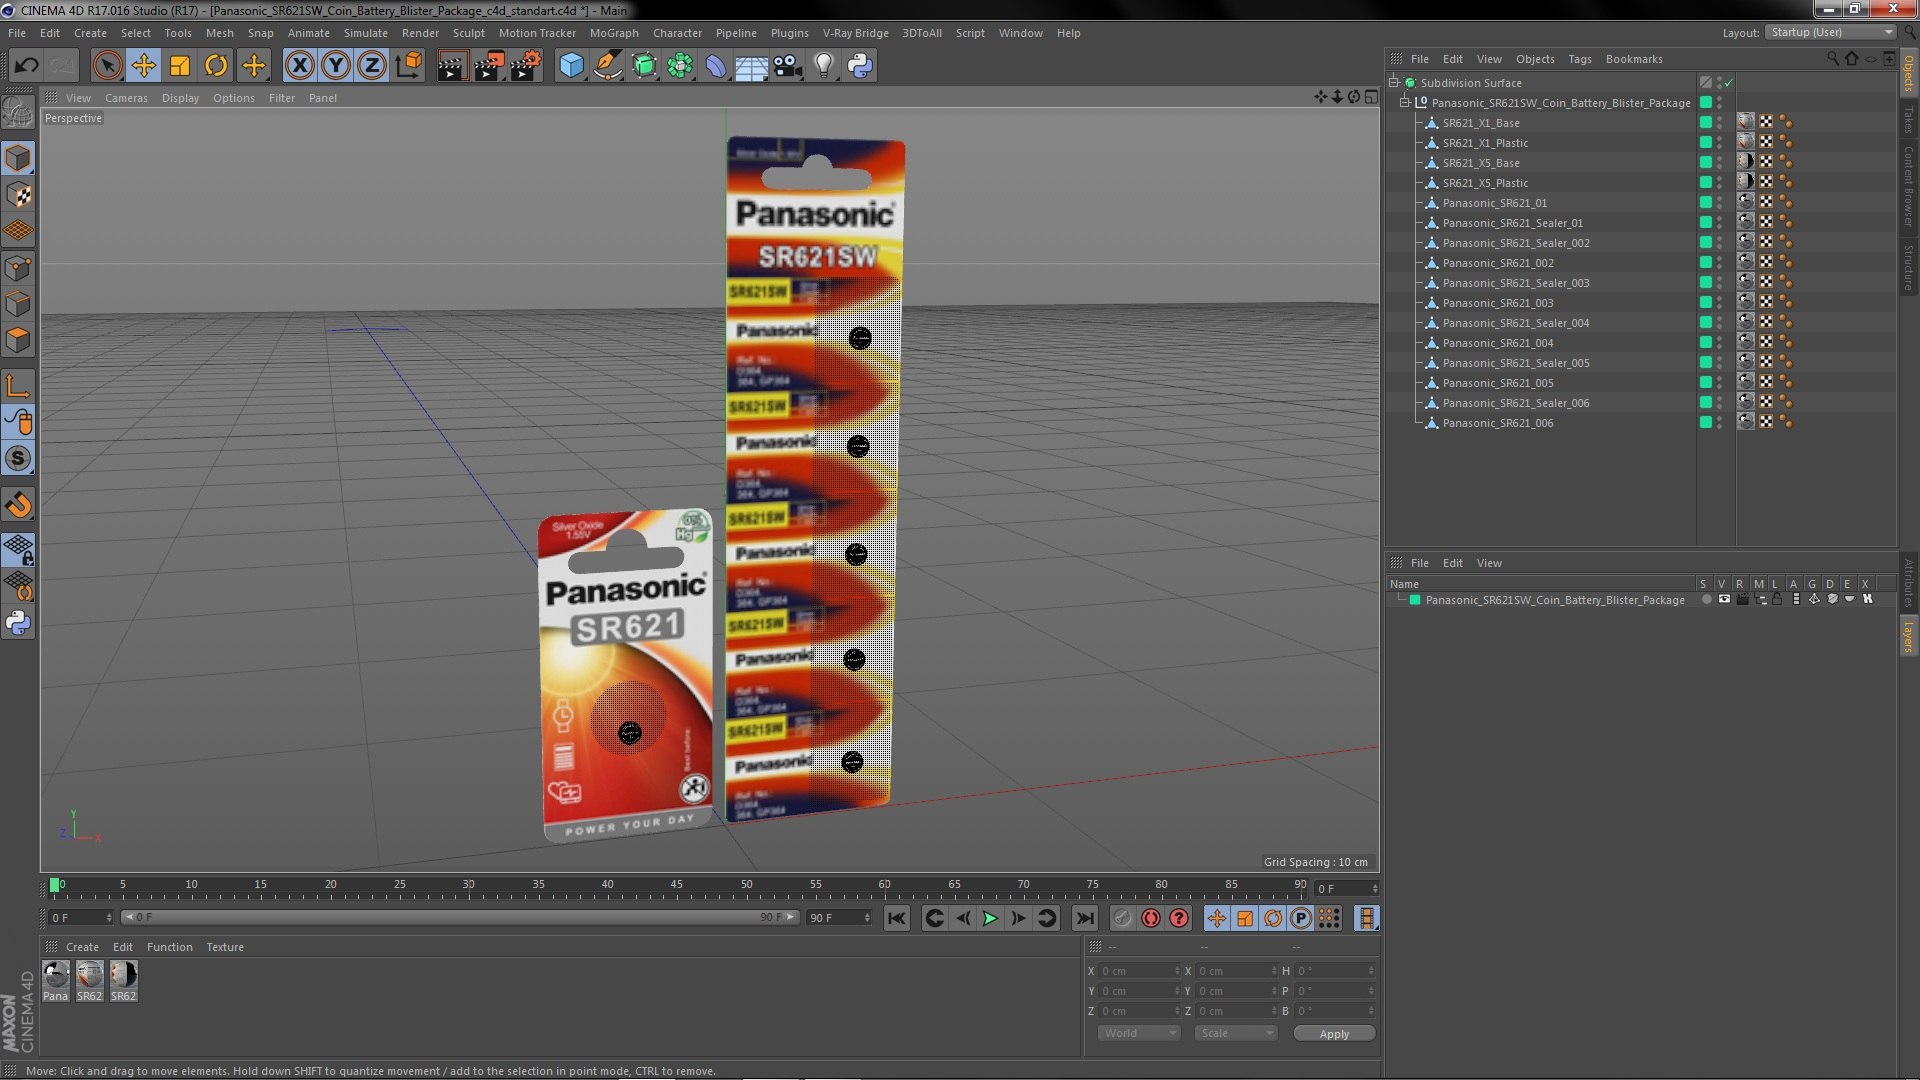Select the Scale tool in toolbar
1920x1080 pixels.
[x=180, y=66]
